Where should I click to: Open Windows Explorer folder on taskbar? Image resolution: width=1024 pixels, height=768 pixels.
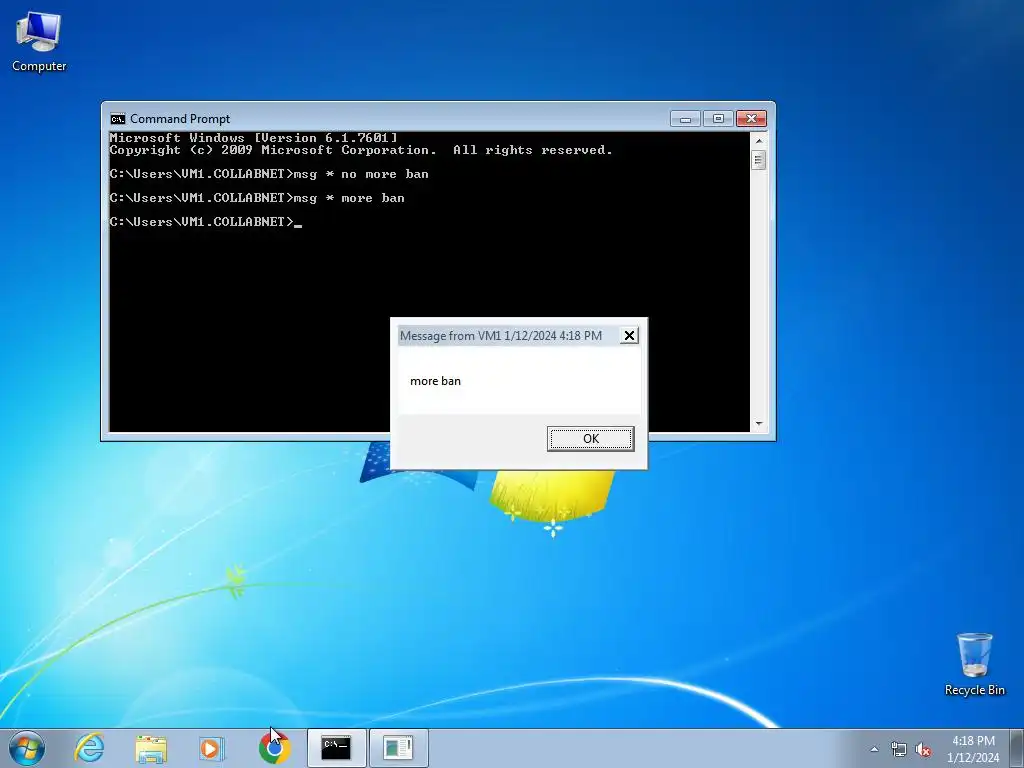click(151, 748)
